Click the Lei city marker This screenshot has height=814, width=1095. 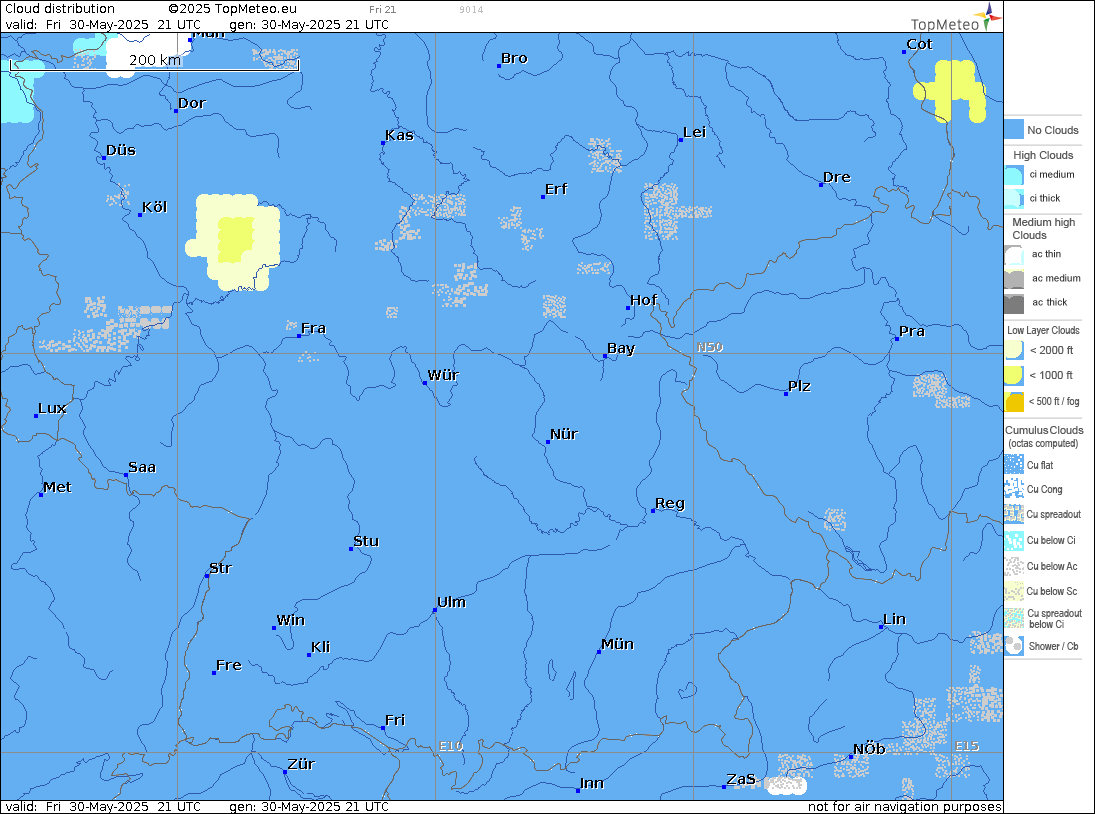(x=681, y=140)
